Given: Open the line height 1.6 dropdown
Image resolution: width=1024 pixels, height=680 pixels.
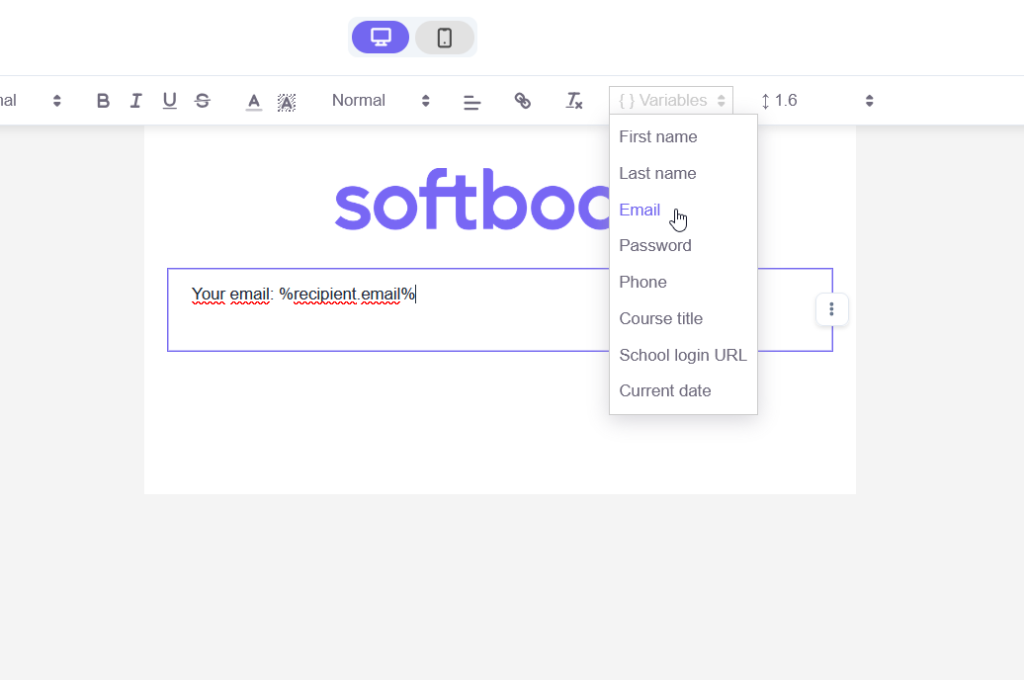Looking at the screenshot, I should [x=816, y=101].
